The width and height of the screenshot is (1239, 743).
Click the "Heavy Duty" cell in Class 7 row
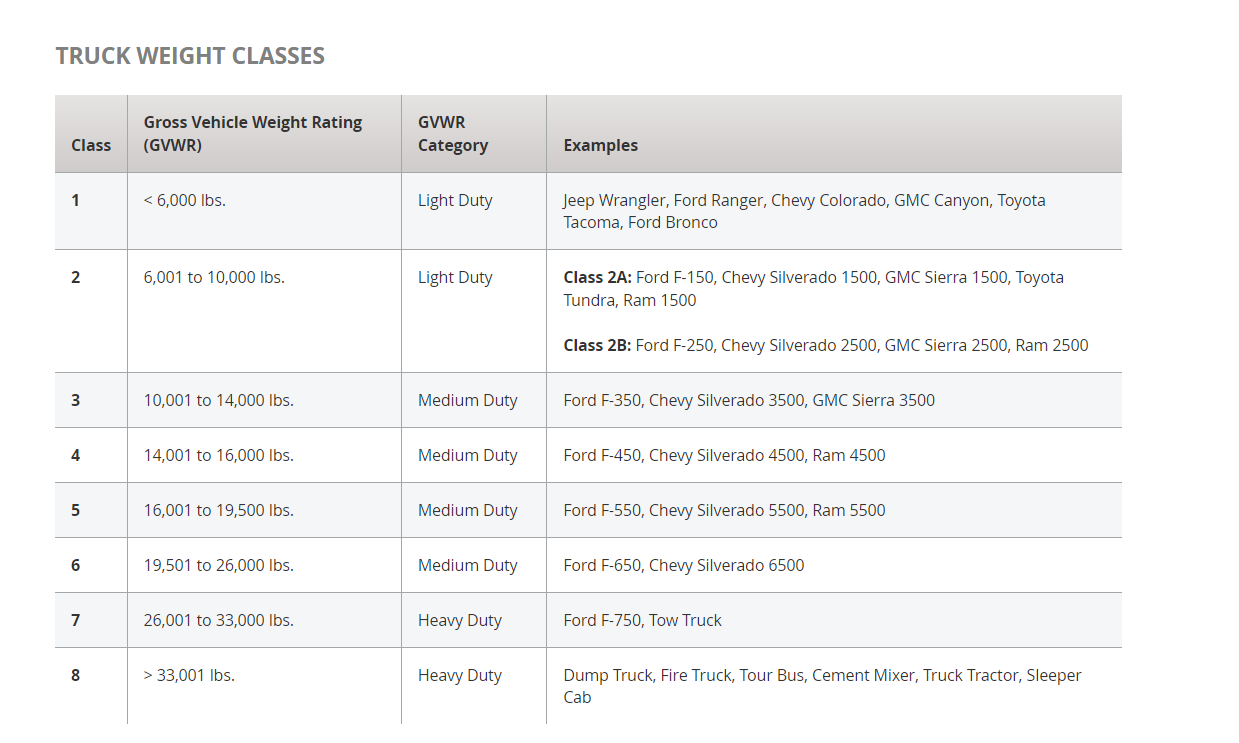click(x=460, y=620)
